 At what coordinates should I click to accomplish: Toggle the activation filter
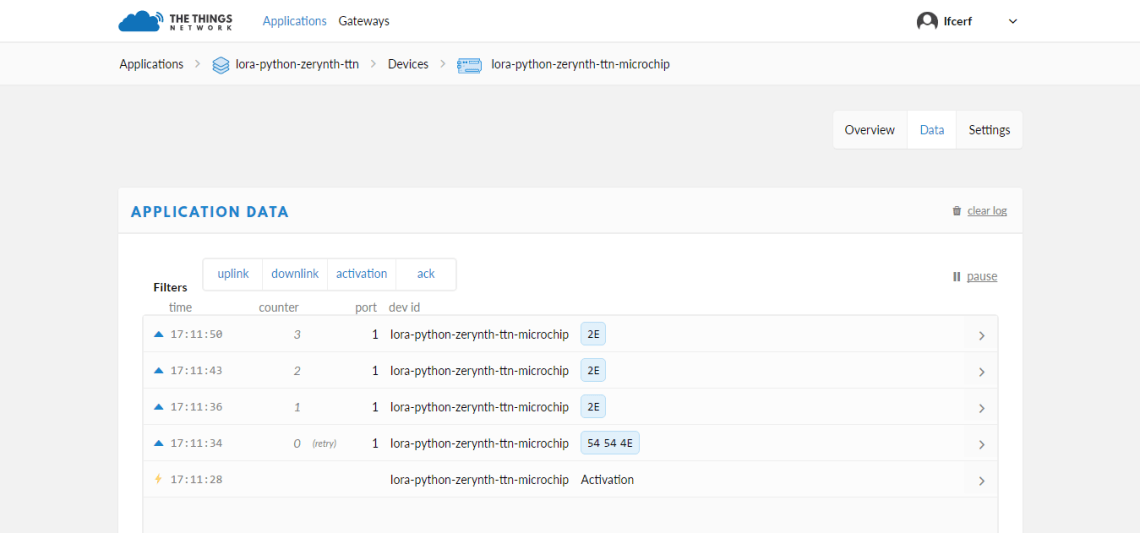(x=361, y=274)
